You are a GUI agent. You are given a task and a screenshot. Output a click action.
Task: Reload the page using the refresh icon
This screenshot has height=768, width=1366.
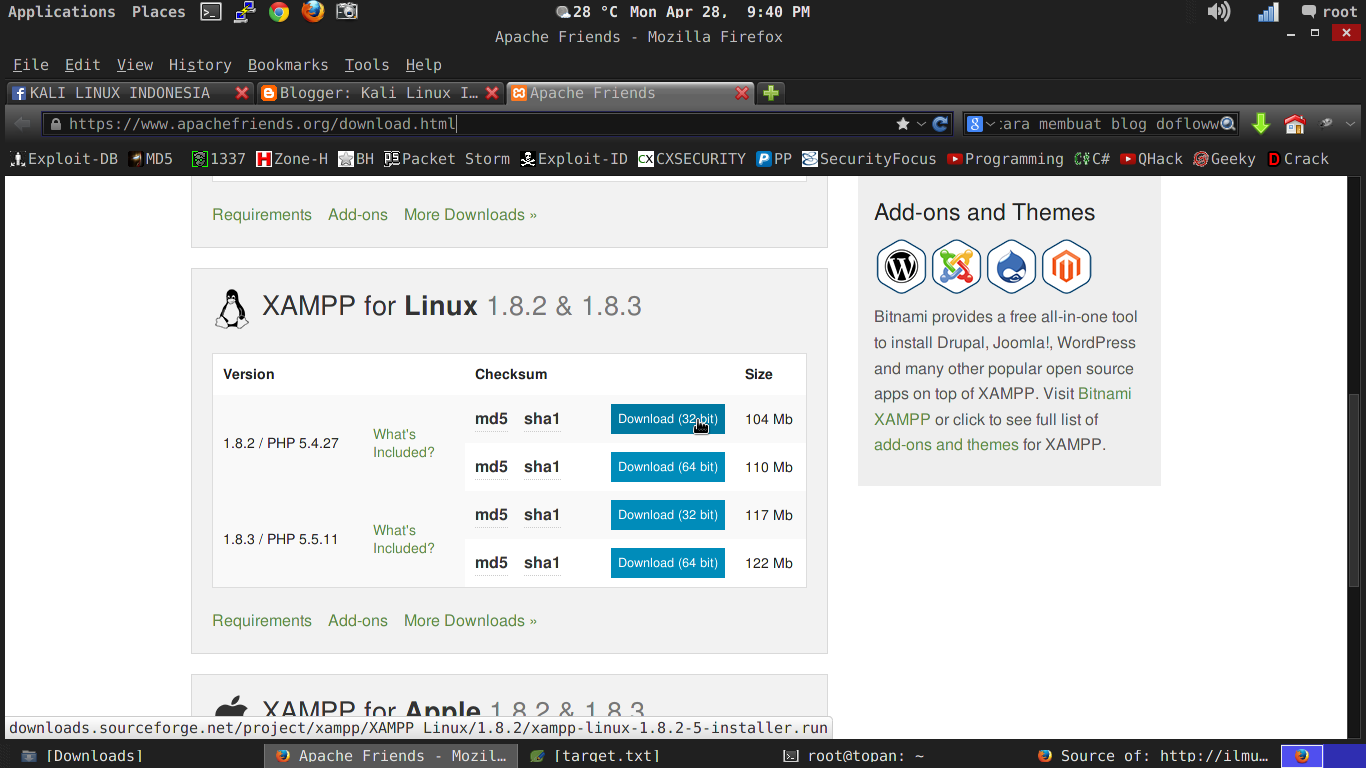click(x=940, y=124)
